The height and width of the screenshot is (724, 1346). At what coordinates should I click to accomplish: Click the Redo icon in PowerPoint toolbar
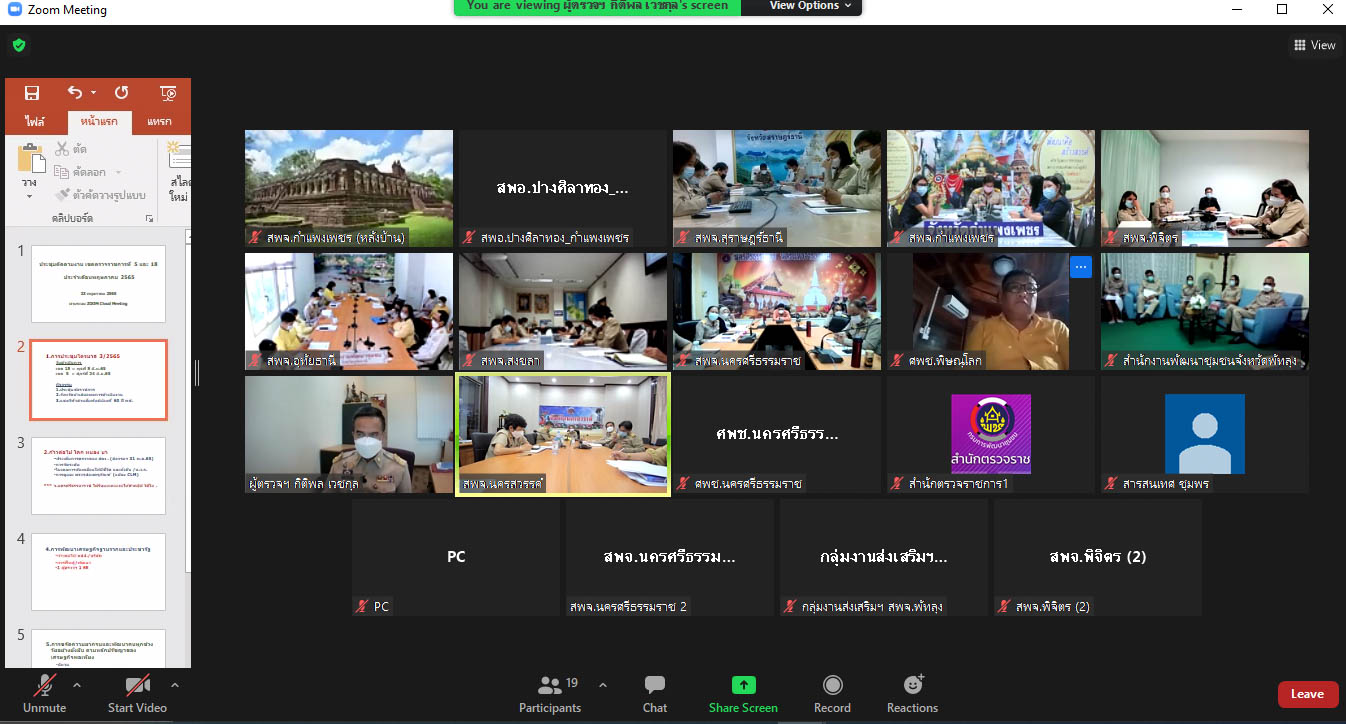pos(121,93)
